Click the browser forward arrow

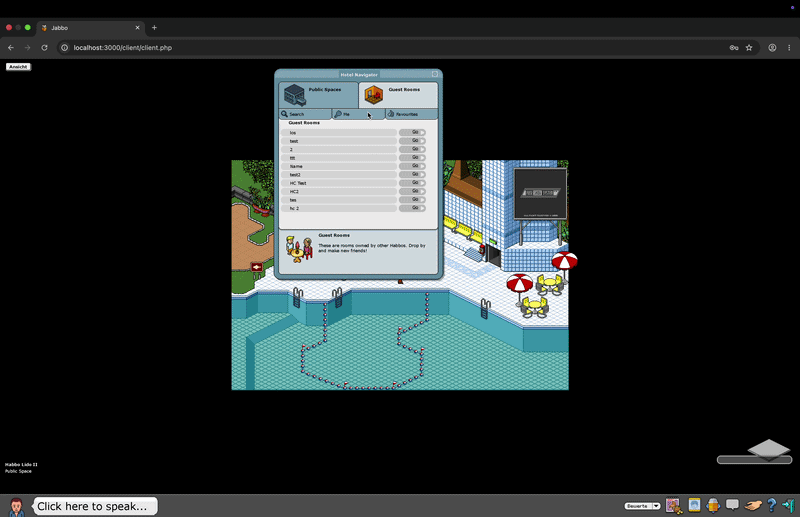pyautogui.click(x=28, y=47)
